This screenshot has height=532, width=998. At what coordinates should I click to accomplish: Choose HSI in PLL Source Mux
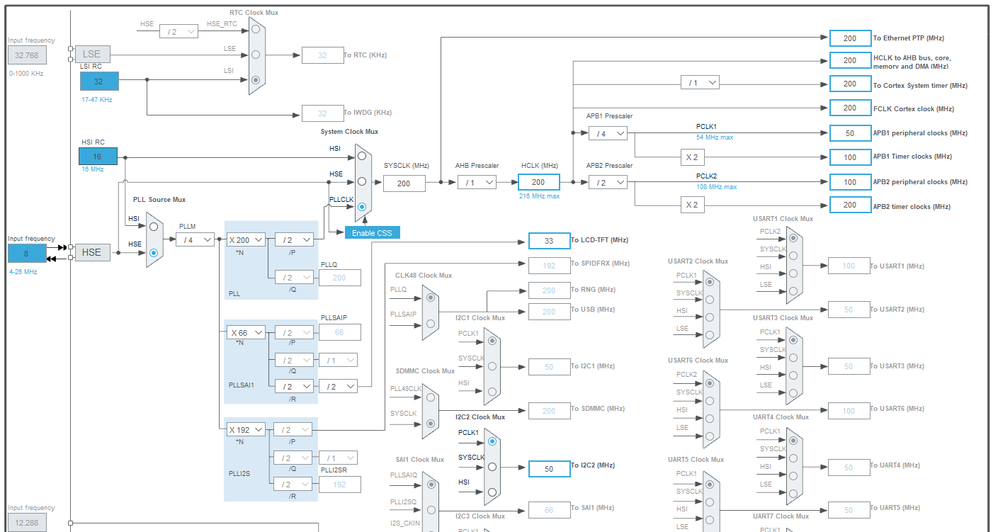pyautogui.click(x=153, y=227)
